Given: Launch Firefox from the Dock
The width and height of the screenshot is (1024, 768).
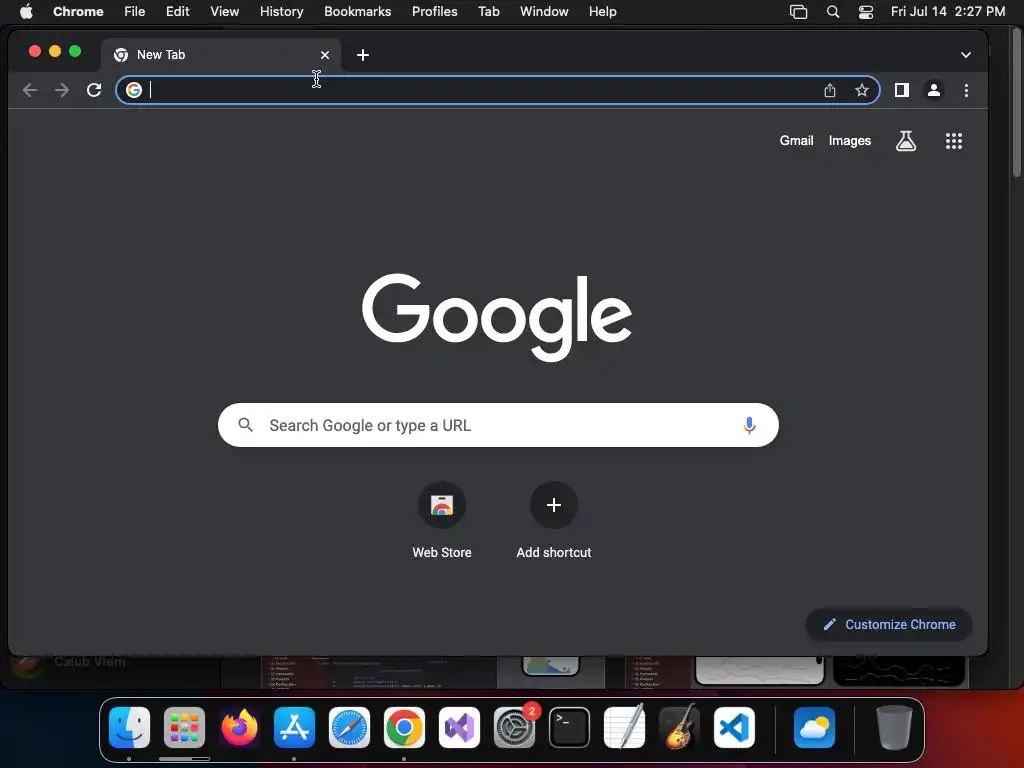Looking at the screenshot, I should click(239, 728).
